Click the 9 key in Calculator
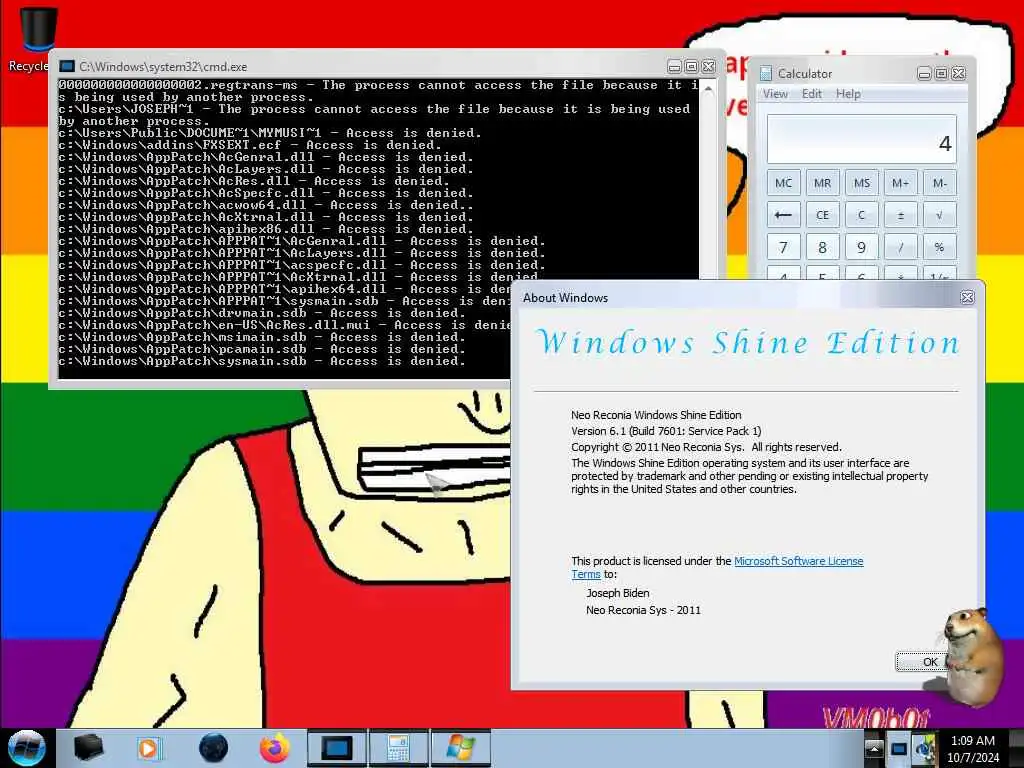Screen dimensions: 1024x768 (861, 248)
